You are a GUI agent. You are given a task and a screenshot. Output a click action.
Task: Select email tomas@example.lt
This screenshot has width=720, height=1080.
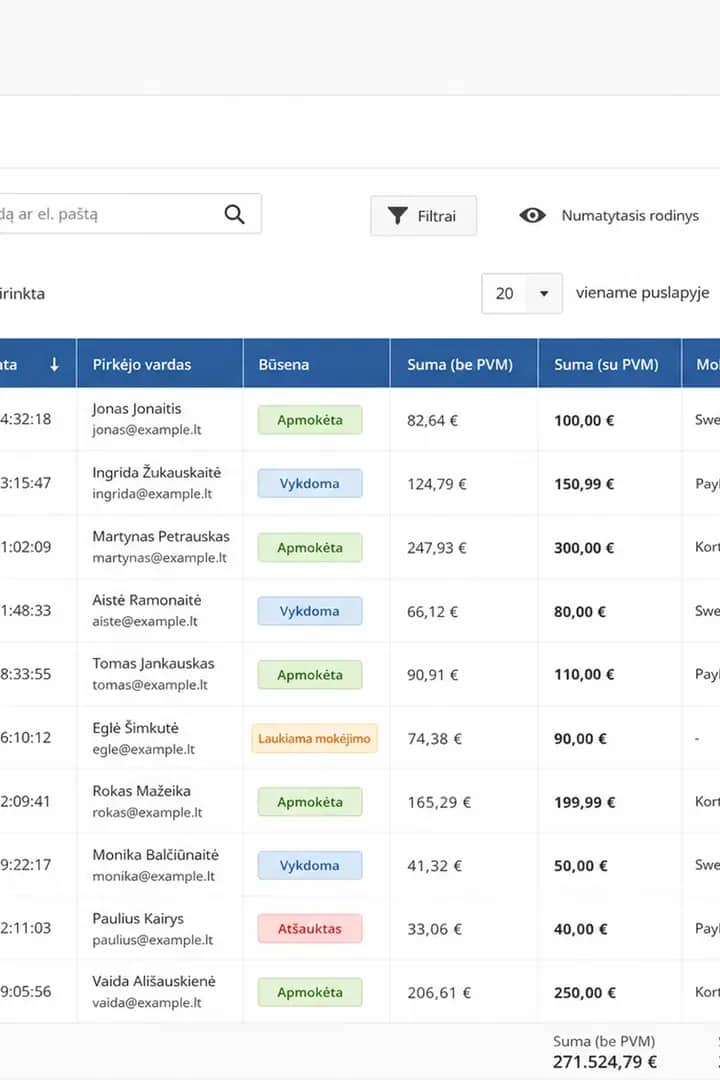pyautogui.click(x=150, y=685)
